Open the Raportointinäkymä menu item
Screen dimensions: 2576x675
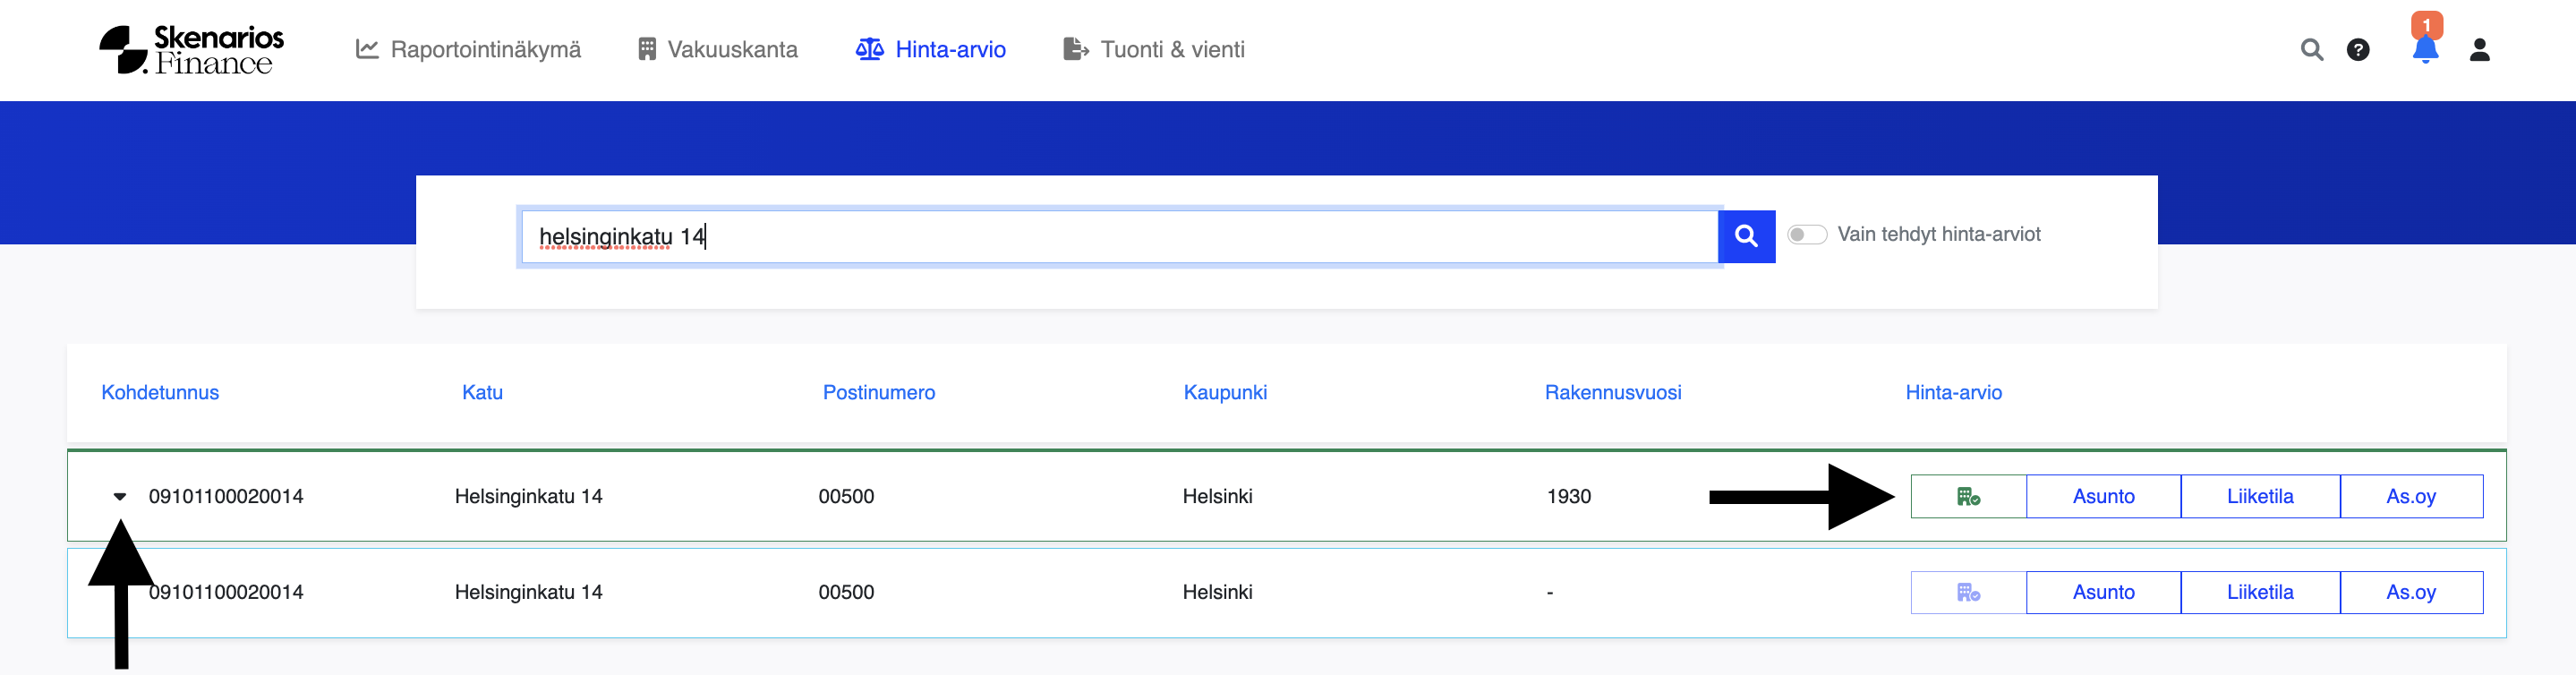pos(468,50)
